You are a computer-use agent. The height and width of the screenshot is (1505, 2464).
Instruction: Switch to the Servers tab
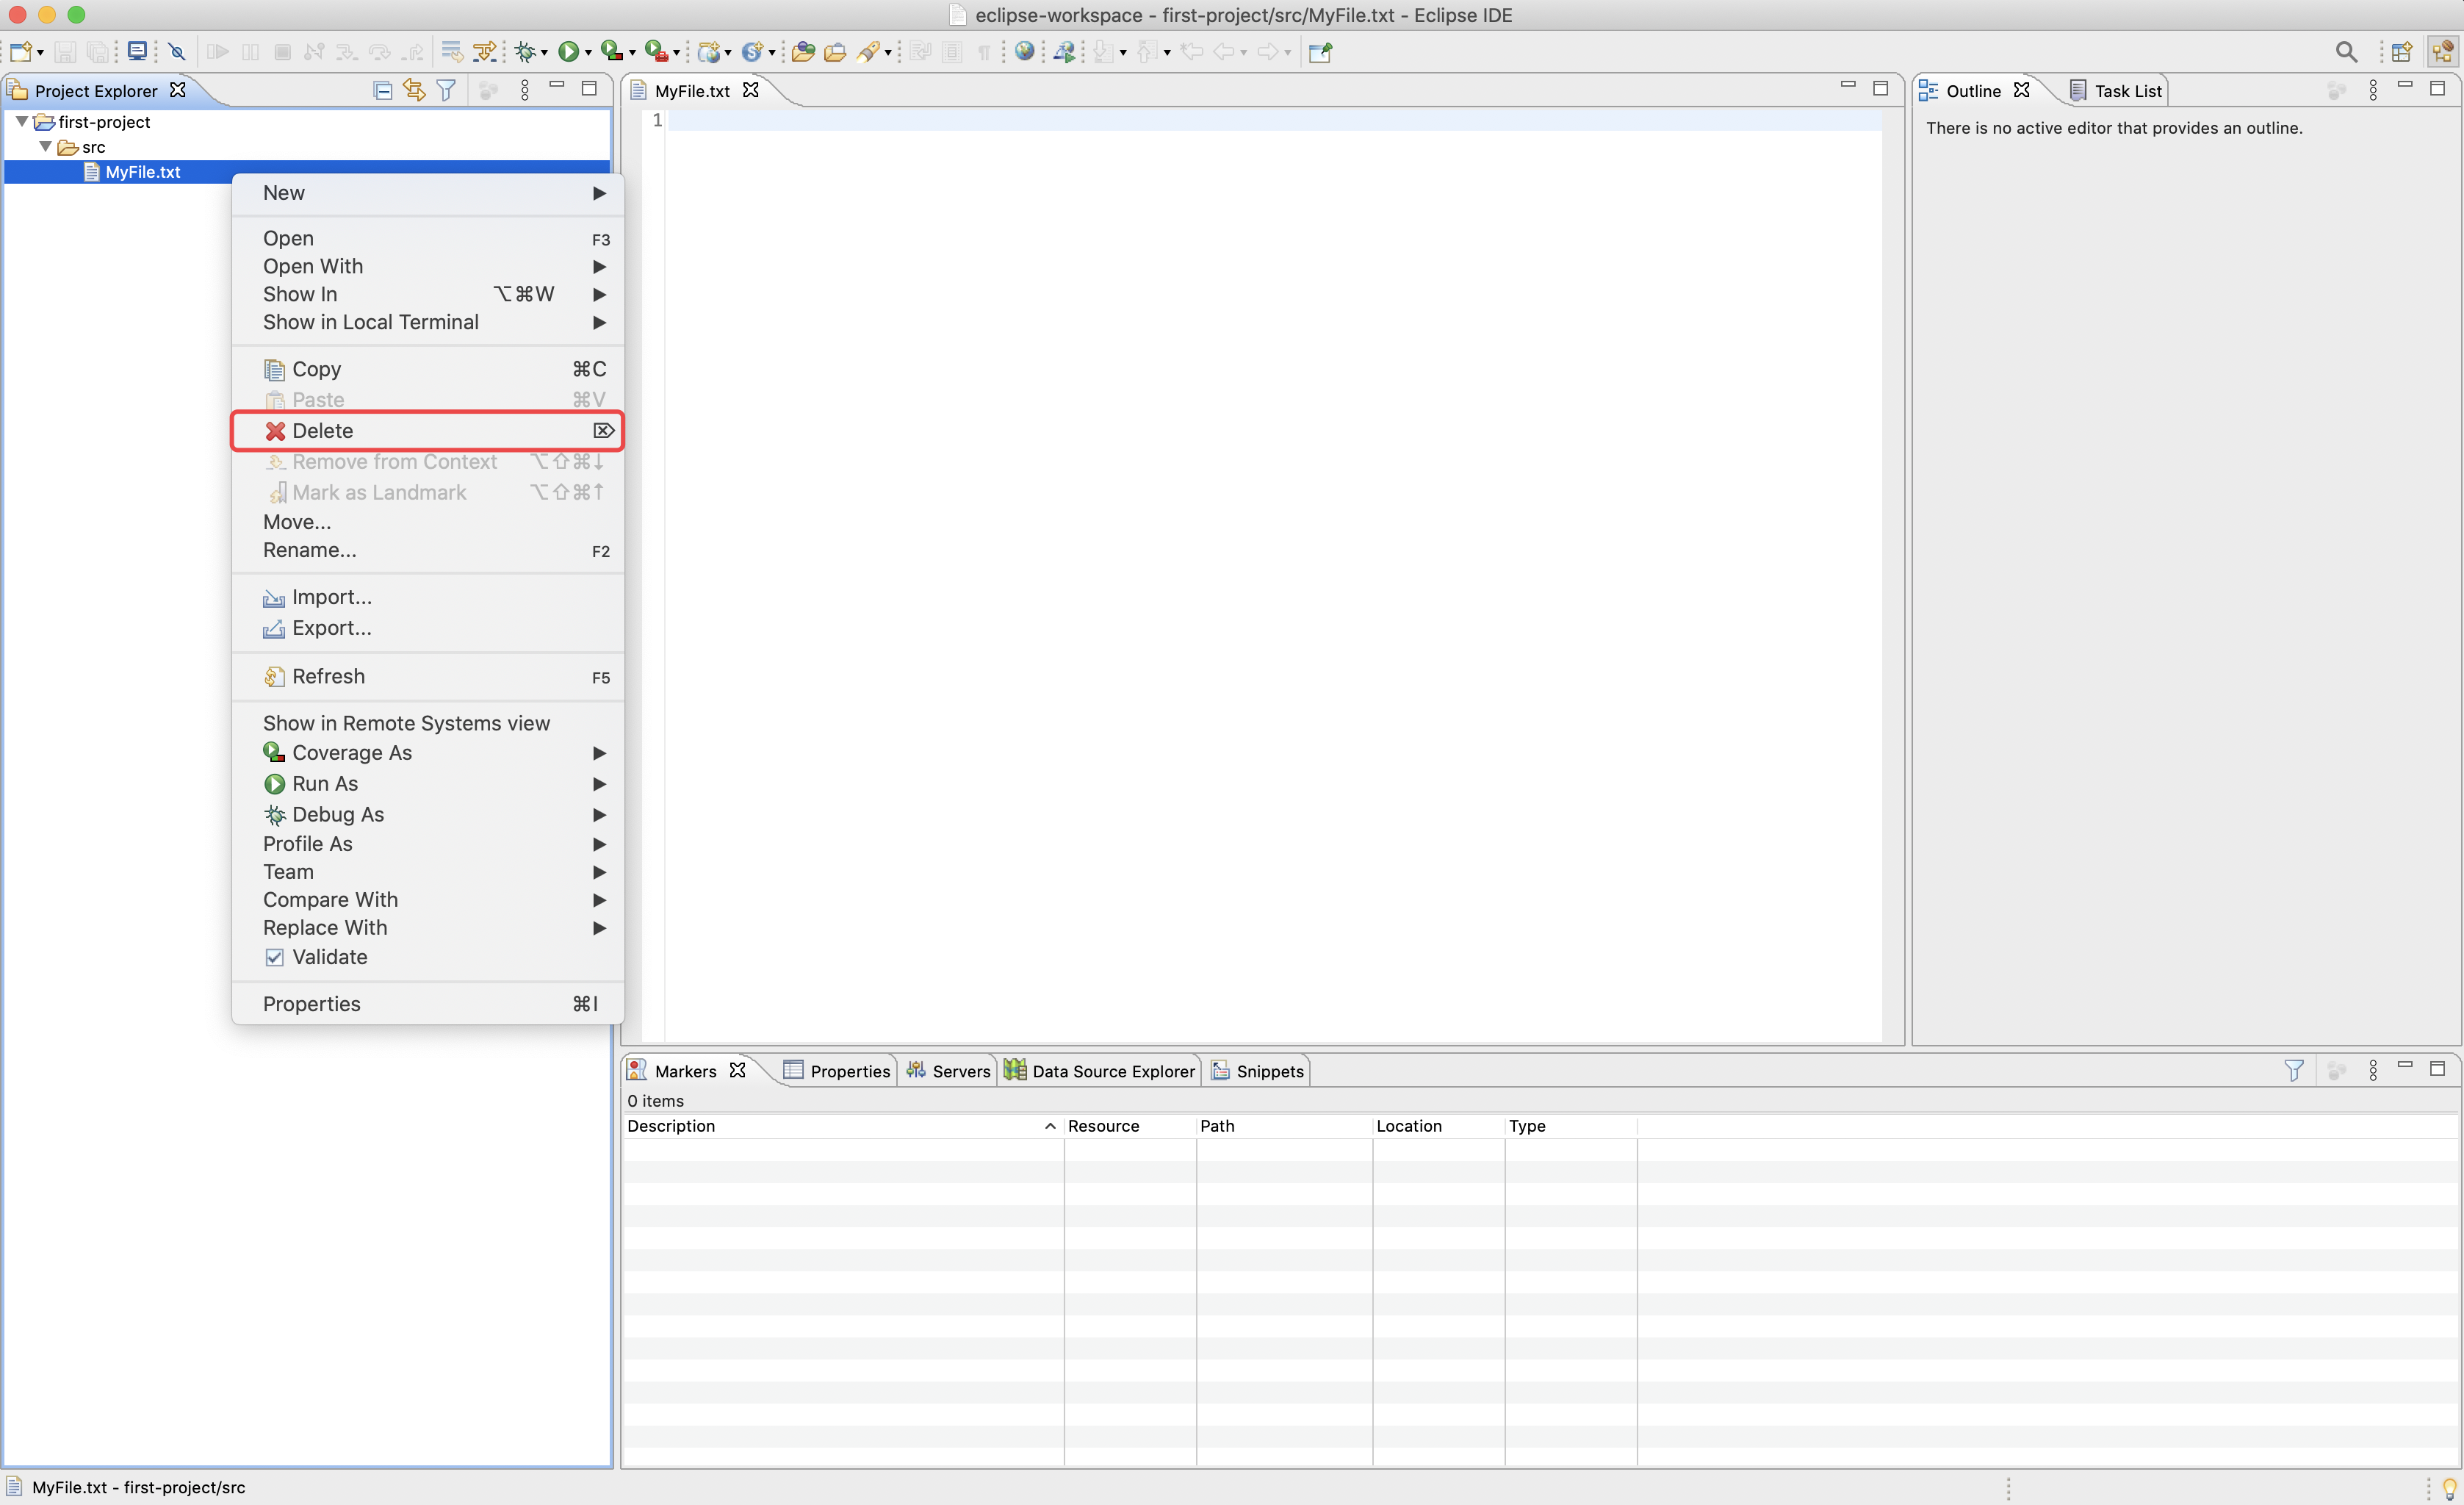(x=947, y=1070)
